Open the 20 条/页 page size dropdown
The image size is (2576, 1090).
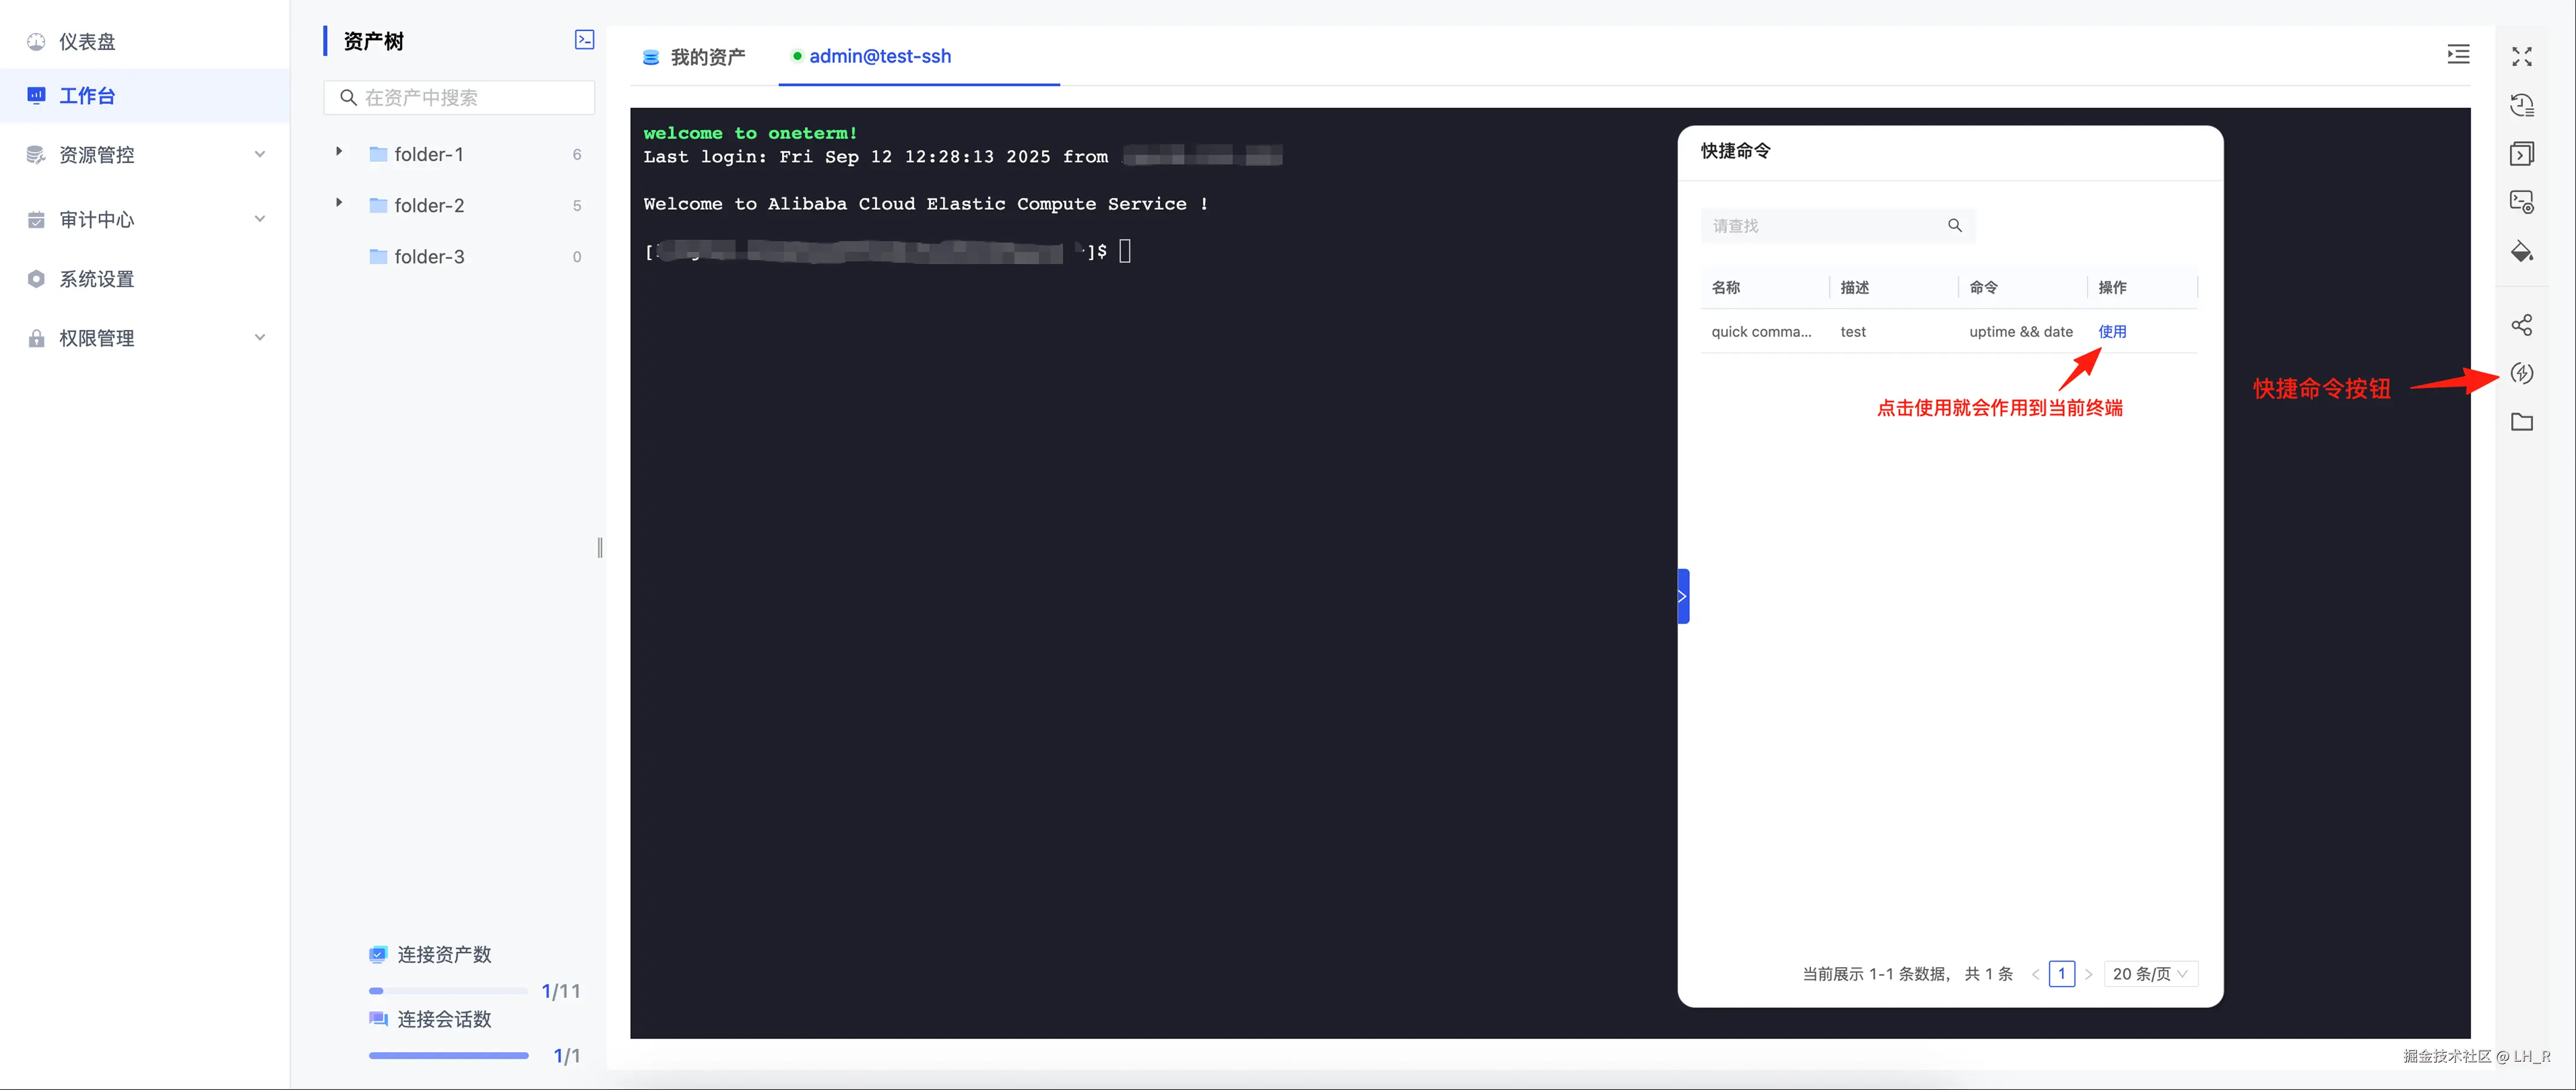tap(2150, 974)
